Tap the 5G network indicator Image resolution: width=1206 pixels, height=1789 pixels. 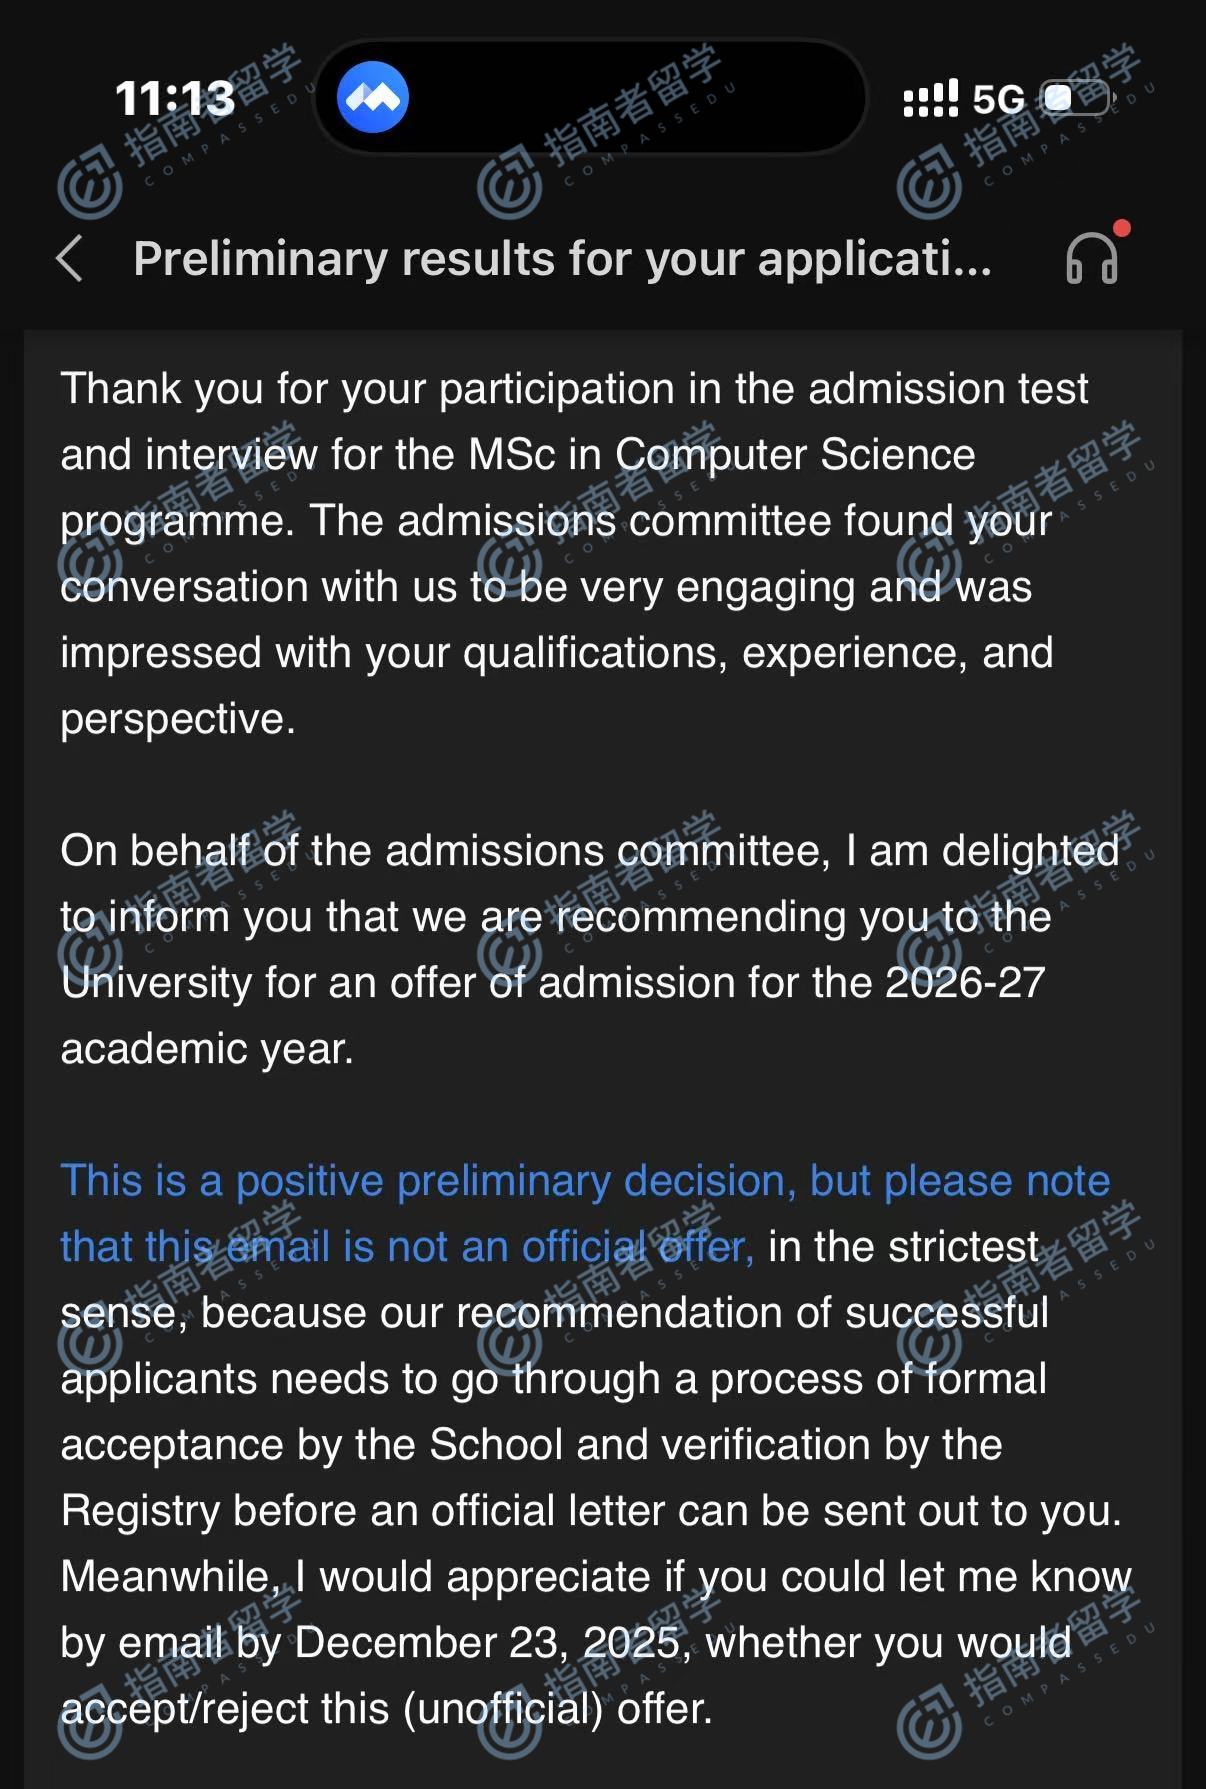(x=999, y=98)
